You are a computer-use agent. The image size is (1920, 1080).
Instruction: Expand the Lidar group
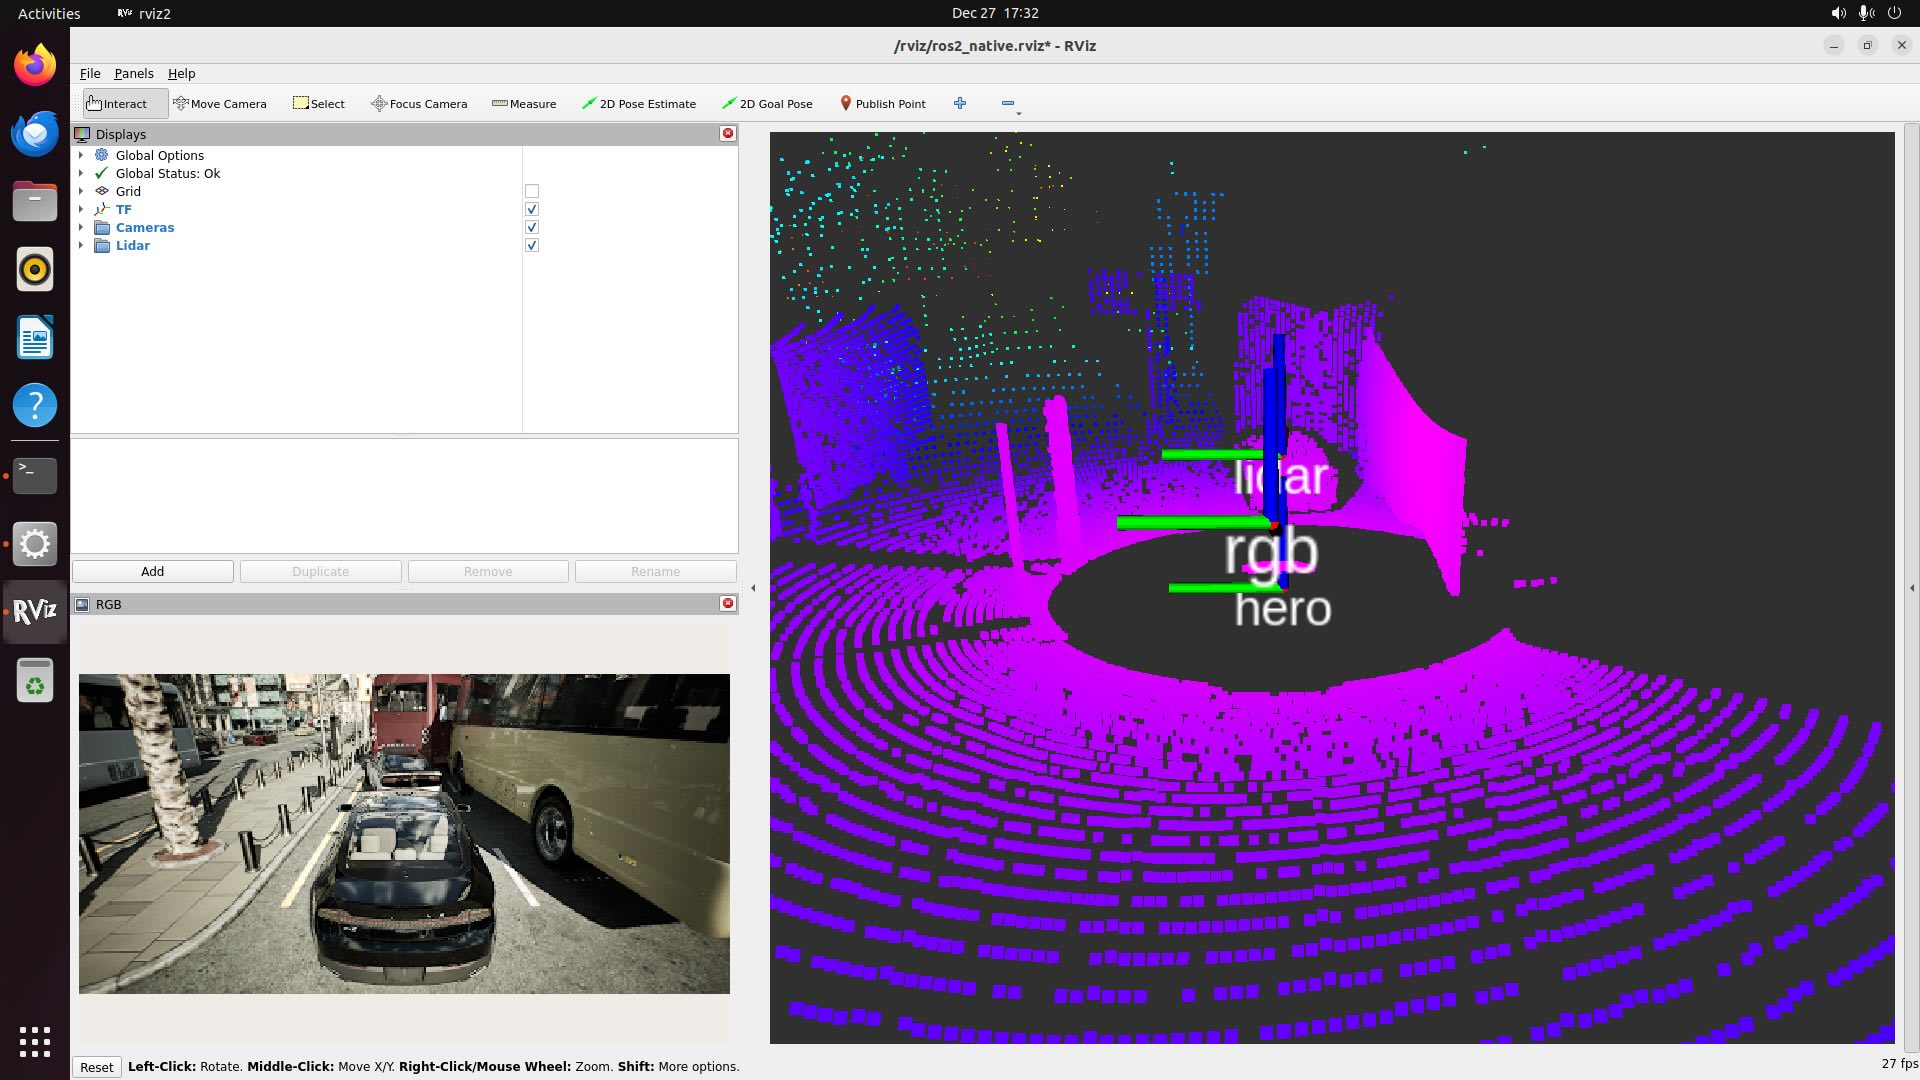[81, 245]
